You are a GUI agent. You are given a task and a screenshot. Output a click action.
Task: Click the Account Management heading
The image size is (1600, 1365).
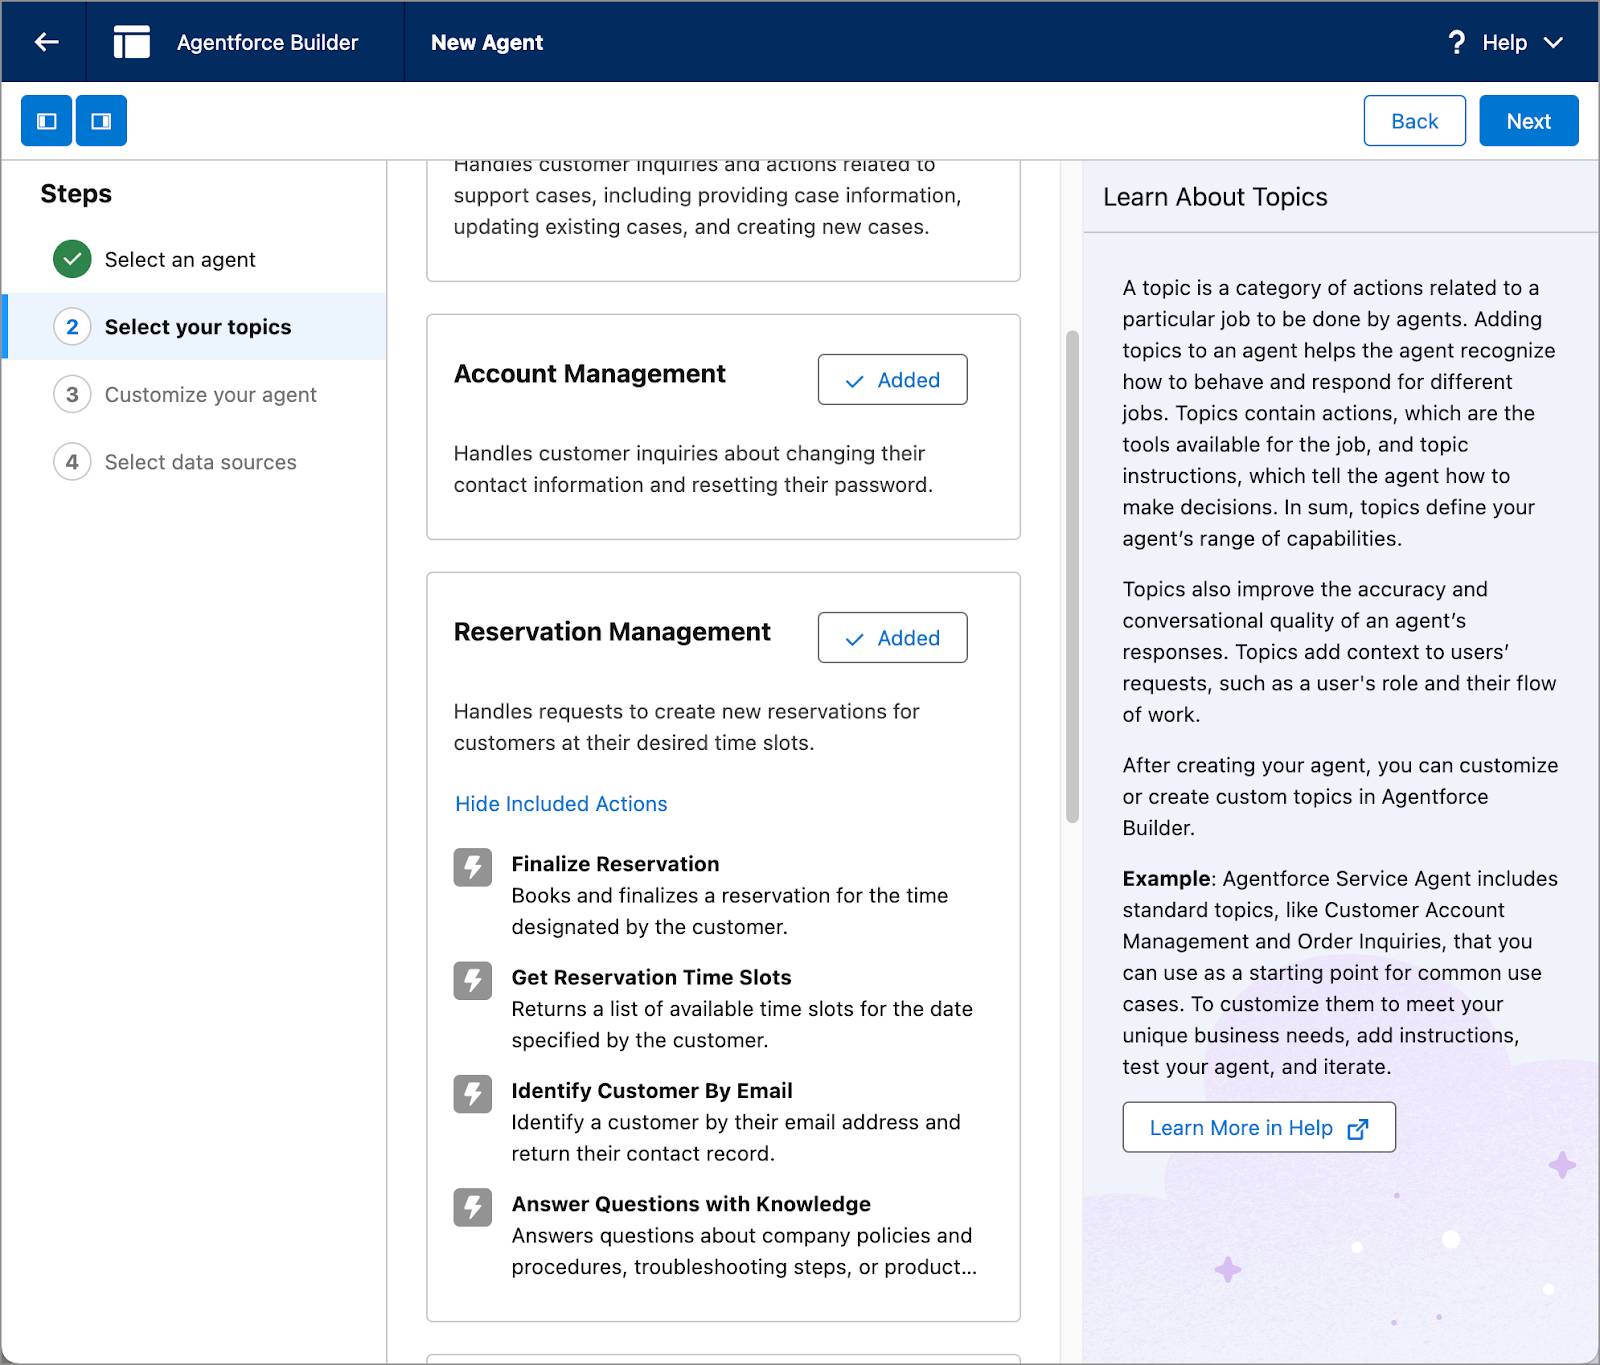click(590, 374)
